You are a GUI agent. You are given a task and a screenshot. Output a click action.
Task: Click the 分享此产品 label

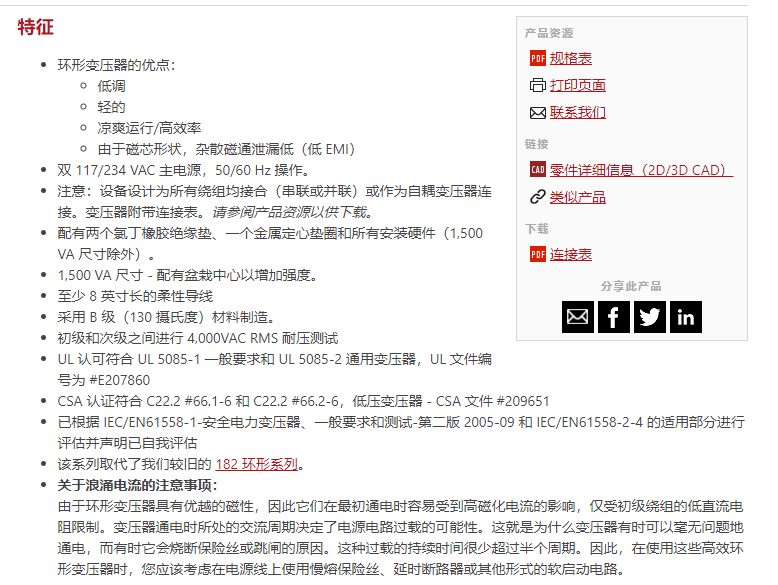631,286
